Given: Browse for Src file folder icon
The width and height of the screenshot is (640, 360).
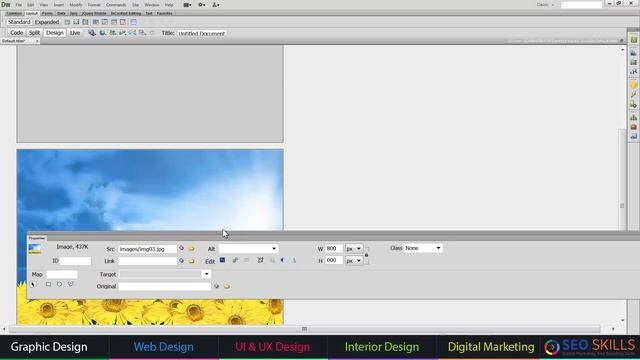Looking at the screenshot, I should point(191,249).
